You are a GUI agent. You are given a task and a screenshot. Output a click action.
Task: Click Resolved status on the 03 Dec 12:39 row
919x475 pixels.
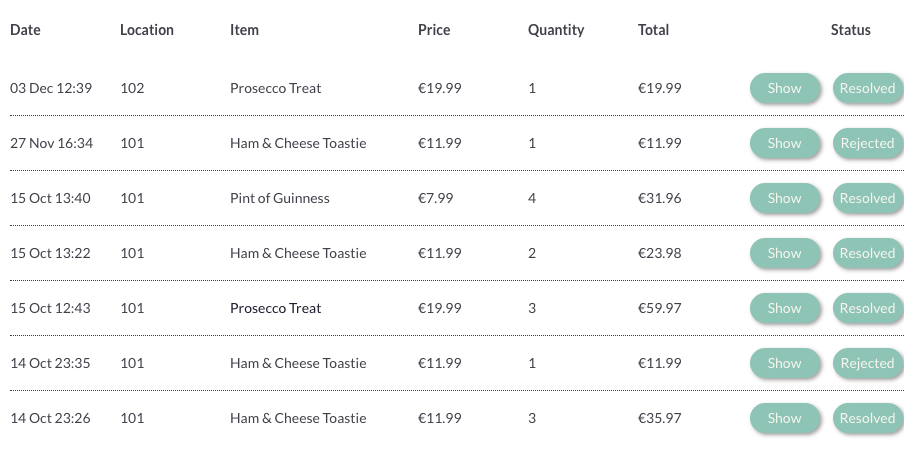pyautogui.click(x=867, y=88)
